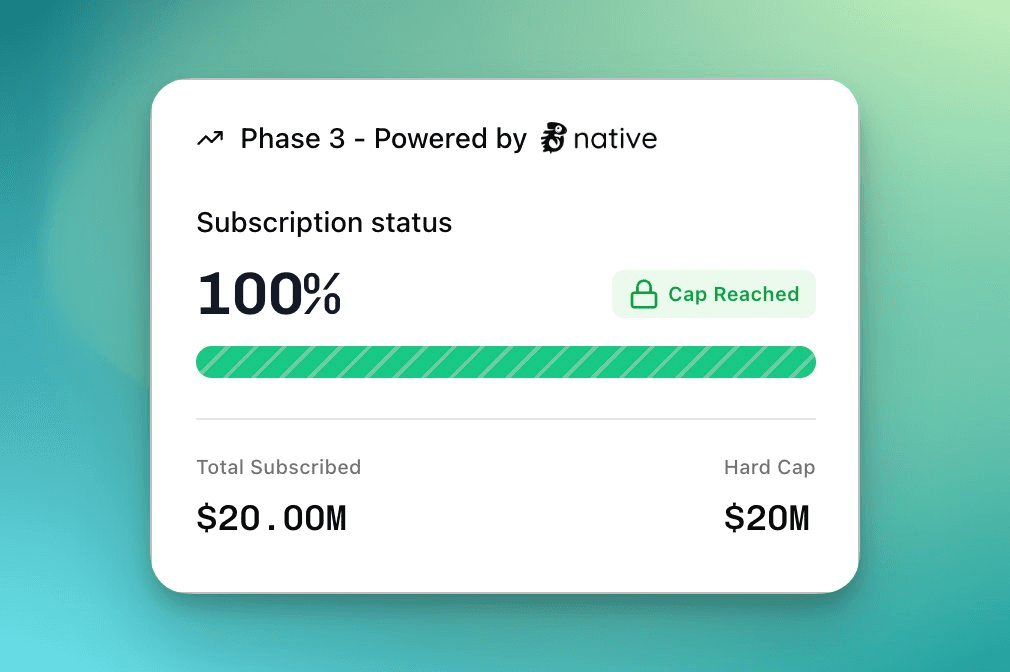Click the right end of the progress bar
This screenshot has width=1010, height=672.
[806, 362]
